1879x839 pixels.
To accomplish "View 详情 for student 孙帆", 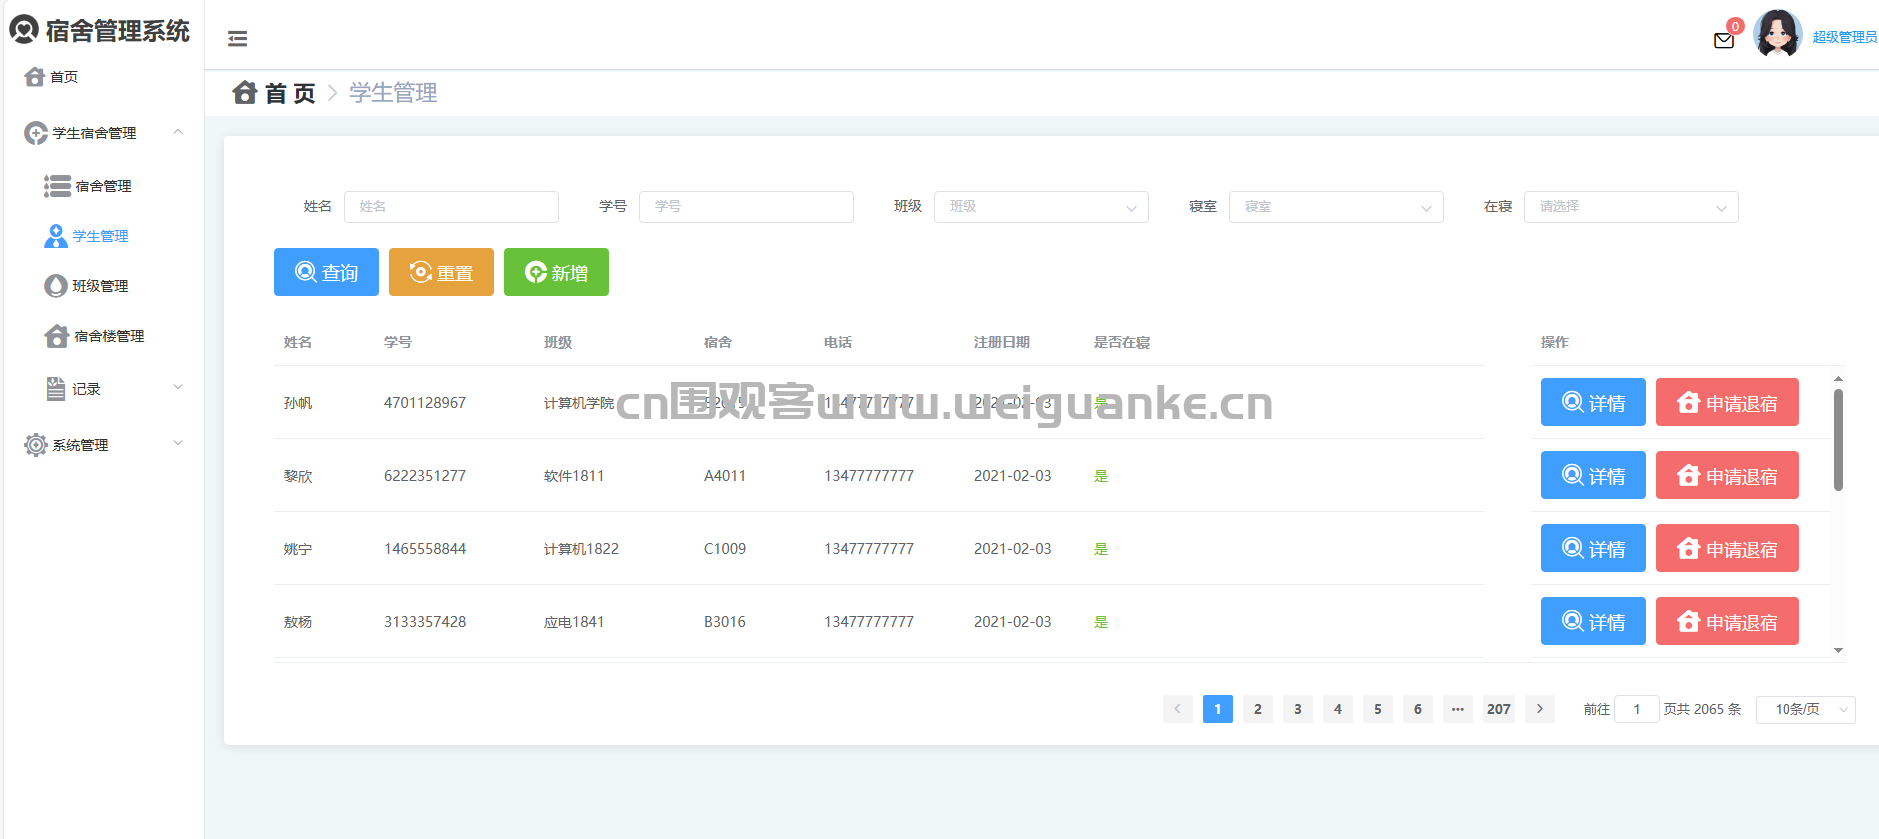I will (1593, 402).
